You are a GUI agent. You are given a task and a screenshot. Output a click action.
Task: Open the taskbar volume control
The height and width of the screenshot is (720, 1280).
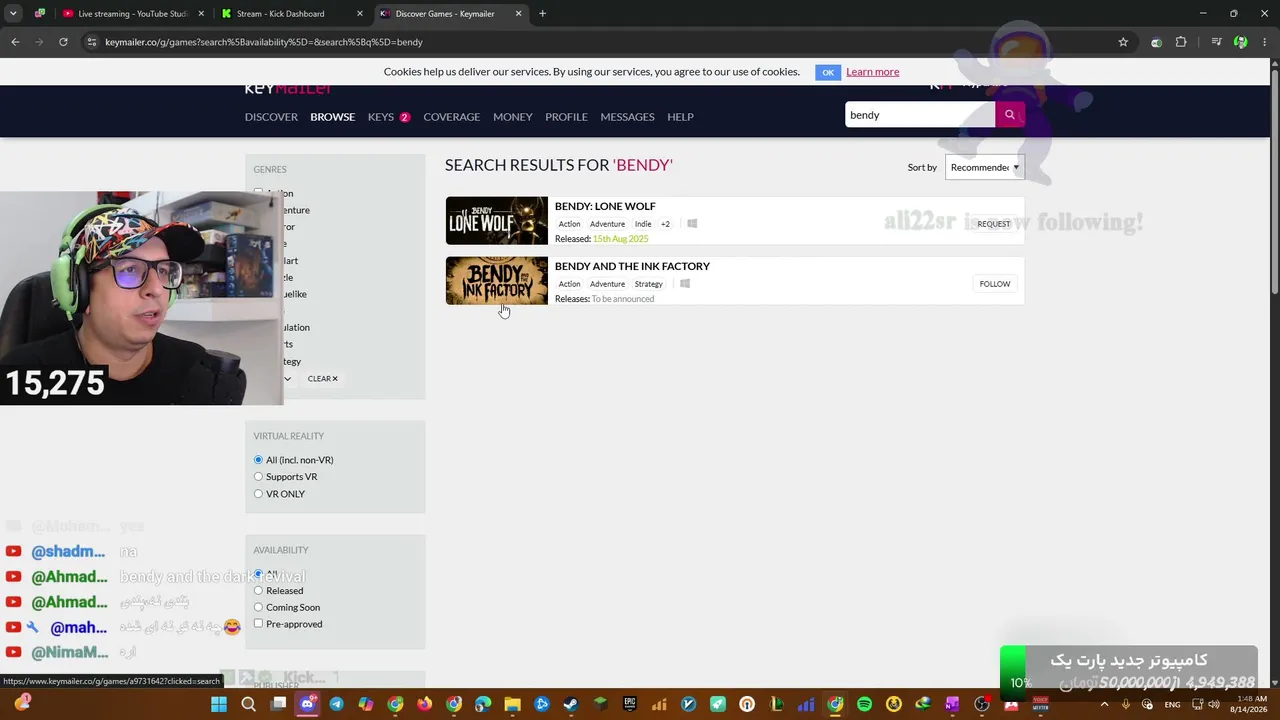(x=1214, y=704)
